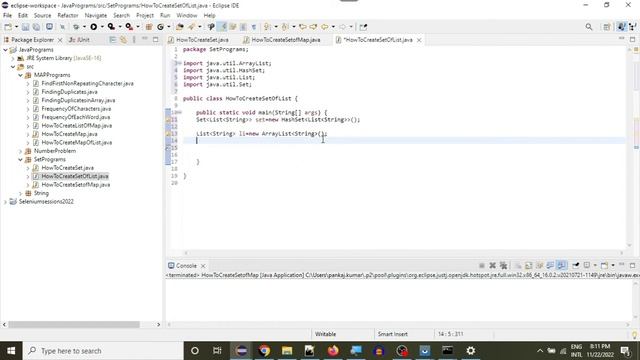This screenshot has width=640, height=360.
Task: Toggle Show Whitespace Characters button
Action: pos(253,27)
